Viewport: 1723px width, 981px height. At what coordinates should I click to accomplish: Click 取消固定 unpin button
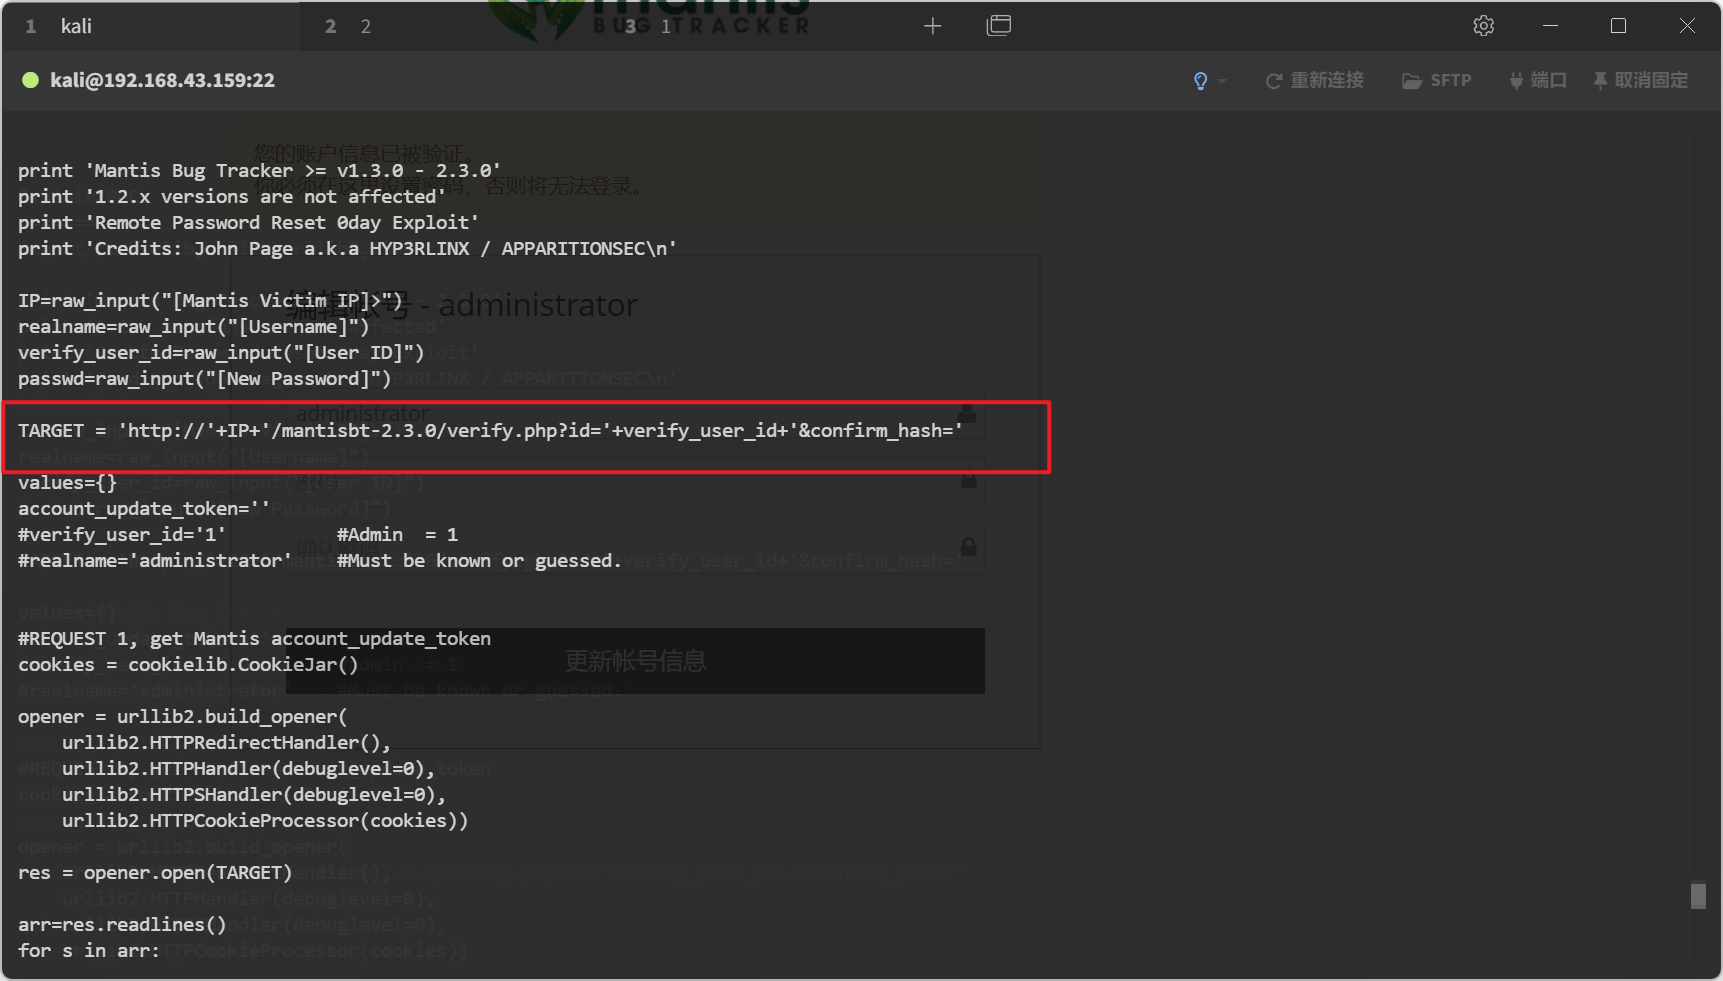[1641, 80]
